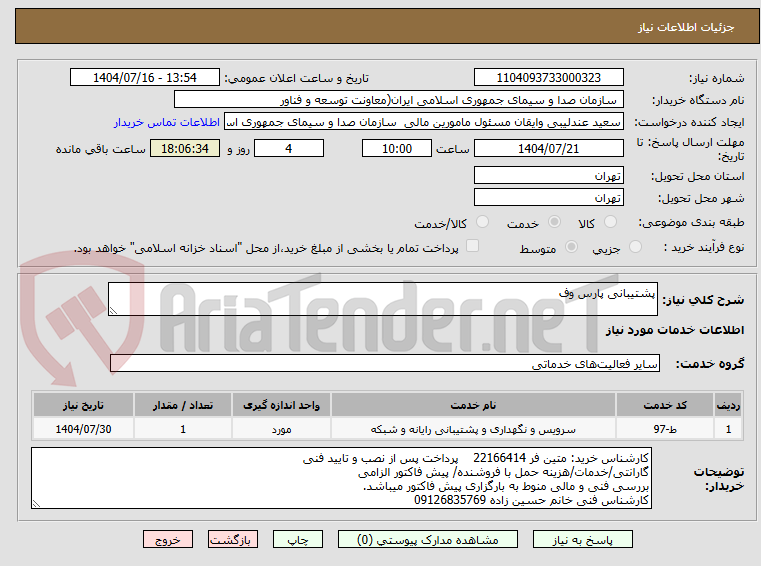The width and height of the screenshot is (761, 566).
Task: Click the جزئیات اطلاعات نیاز header title
Action: [686, 27]
